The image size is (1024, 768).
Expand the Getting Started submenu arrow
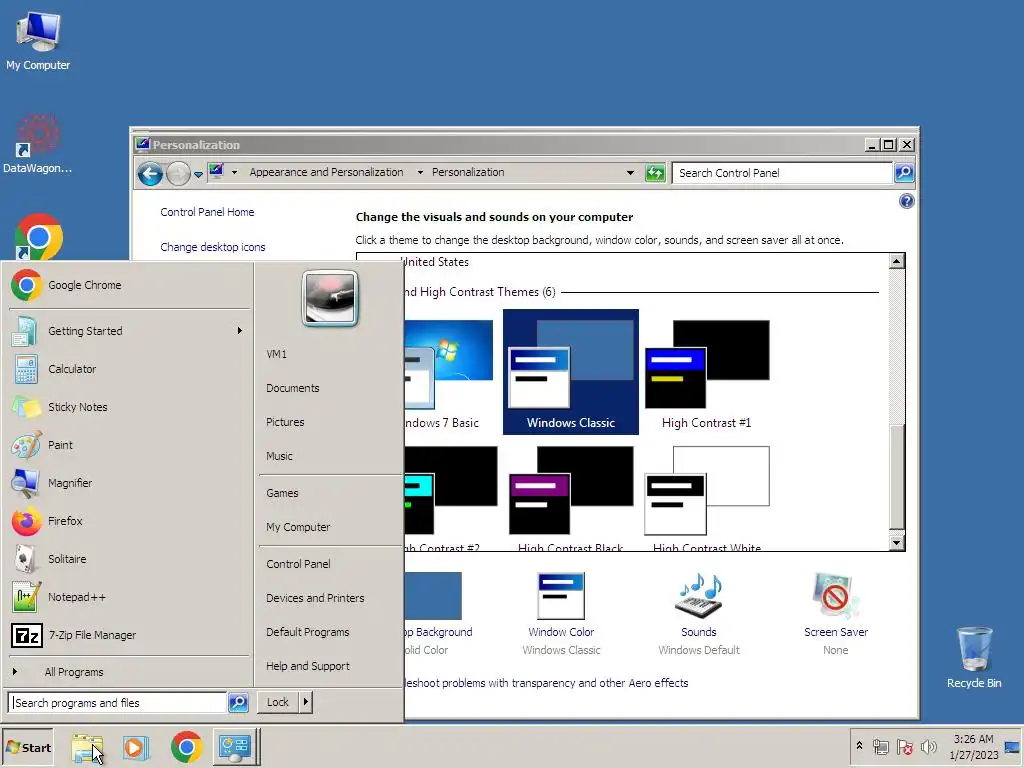pyautogui.click(x=240, y=330)
